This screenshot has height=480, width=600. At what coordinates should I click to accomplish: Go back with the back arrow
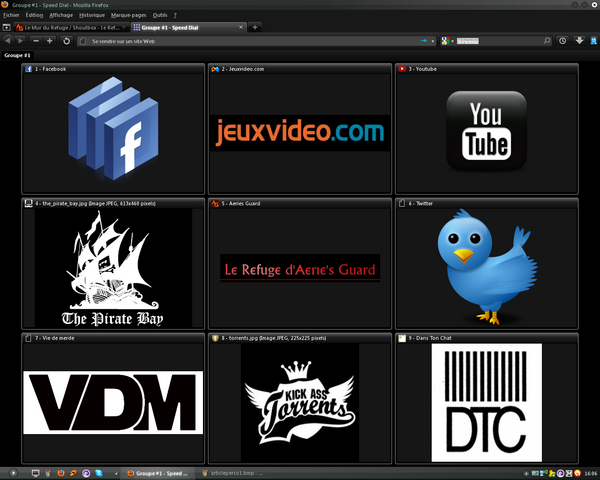tap(8, 41)
